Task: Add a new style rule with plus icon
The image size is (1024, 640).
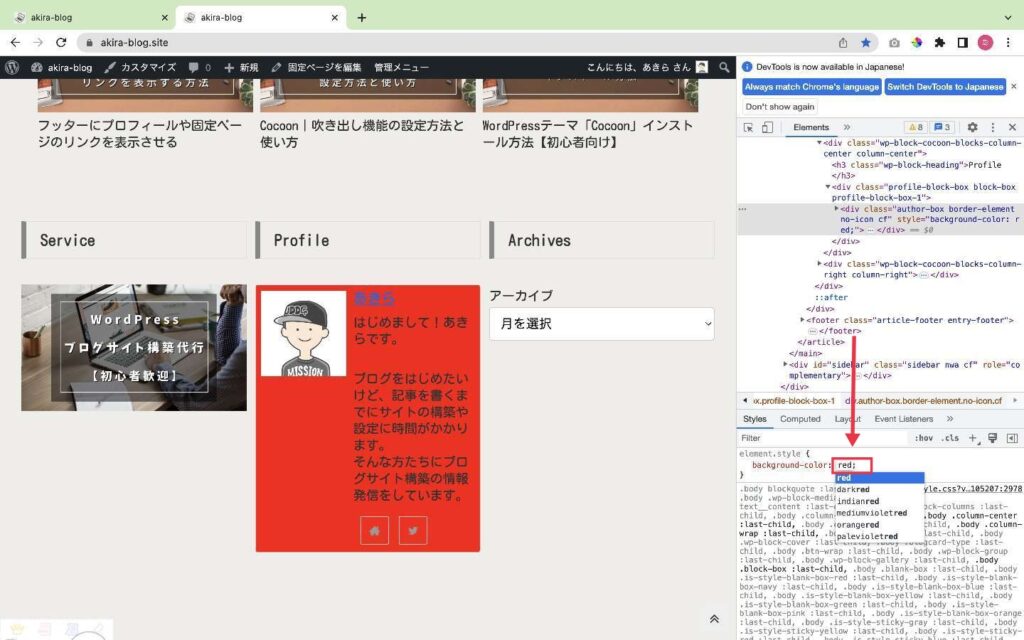Action: pos(972,438)
